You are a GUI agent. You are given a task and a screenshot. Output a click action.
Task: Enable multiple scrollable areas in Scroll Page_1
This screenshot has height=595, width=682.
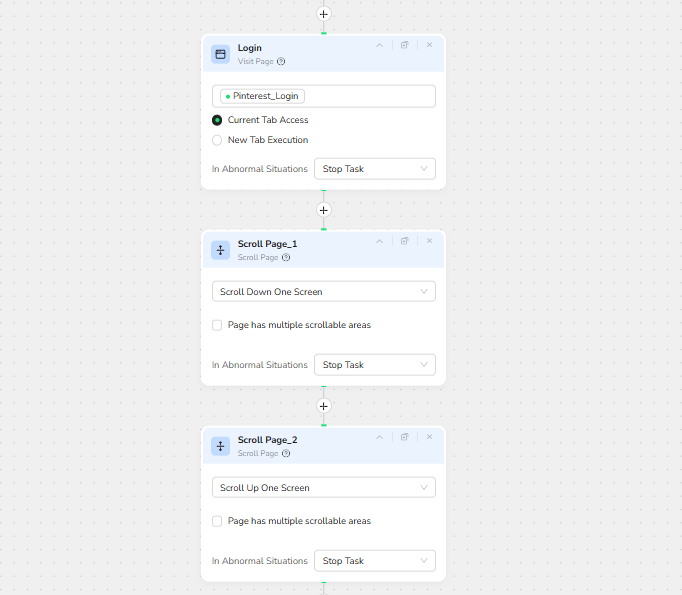[217, 325]
